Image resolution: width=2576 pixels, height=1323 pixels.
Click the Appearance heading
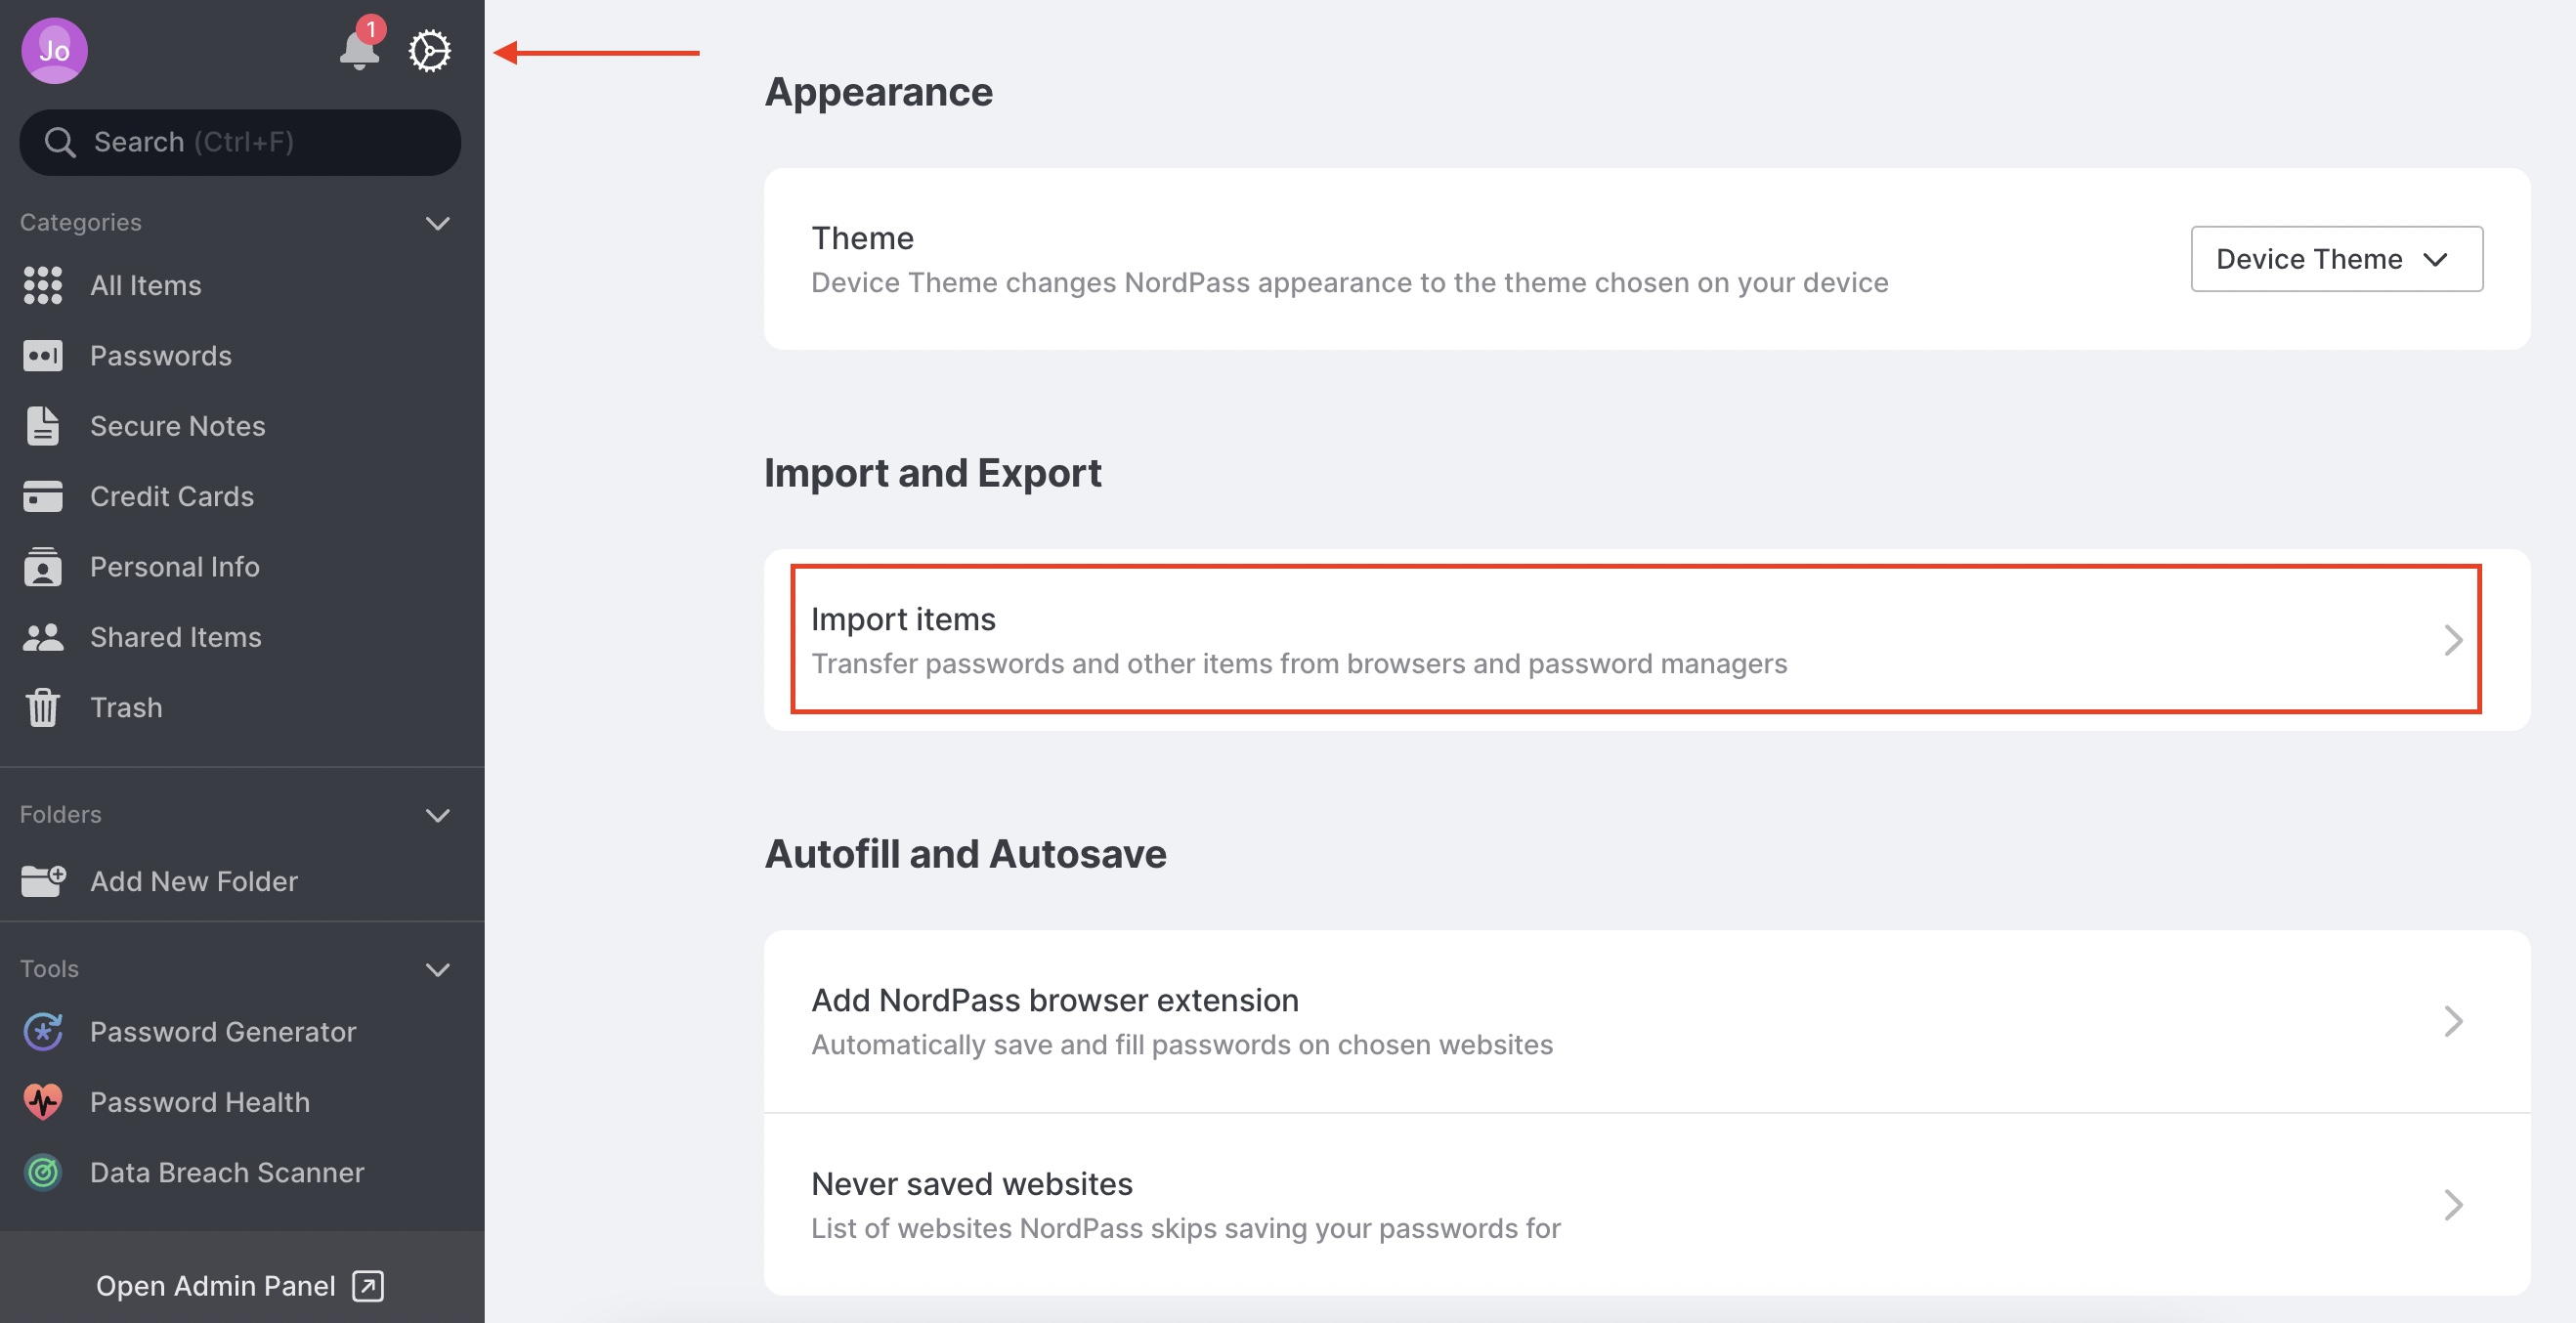(878, 92)
